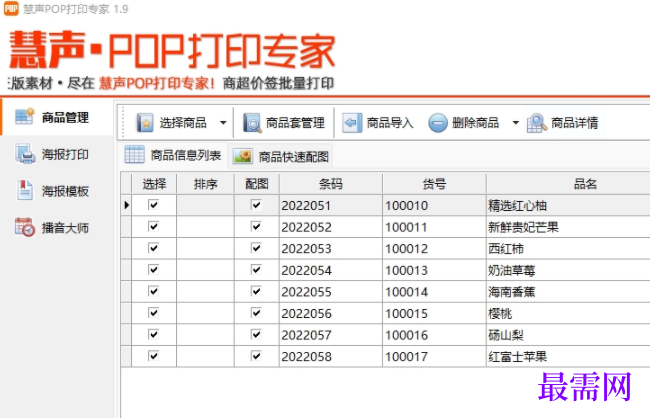The image size is (650, 418).
Task: Select barcode cell 2022058
Action: [330, 356]
